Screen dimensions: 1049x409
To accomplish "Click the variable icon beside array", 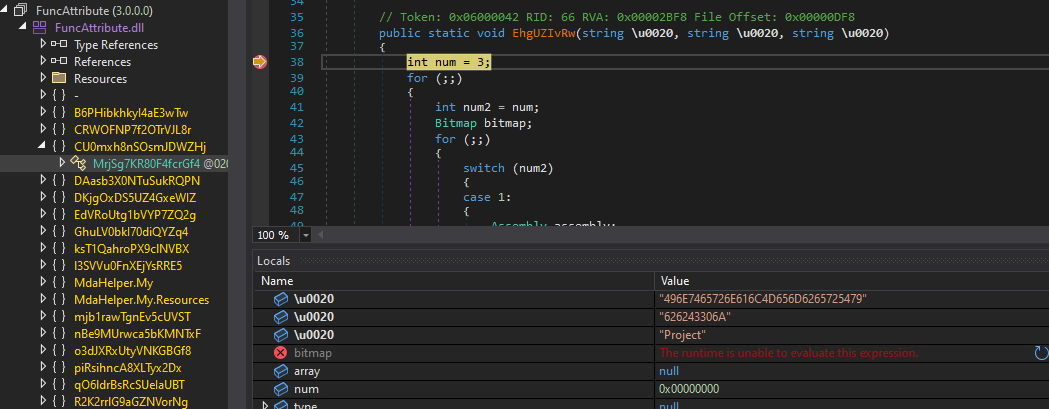I will [281, 371].
